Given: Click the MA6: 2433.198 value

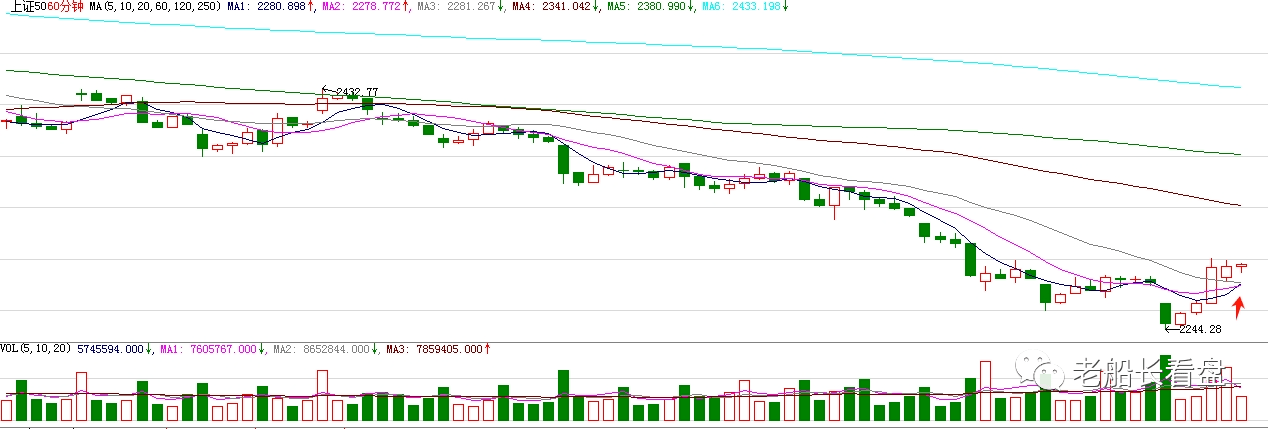Looking at the screenshot, I should pyautogui.click(x=742, y=6).
